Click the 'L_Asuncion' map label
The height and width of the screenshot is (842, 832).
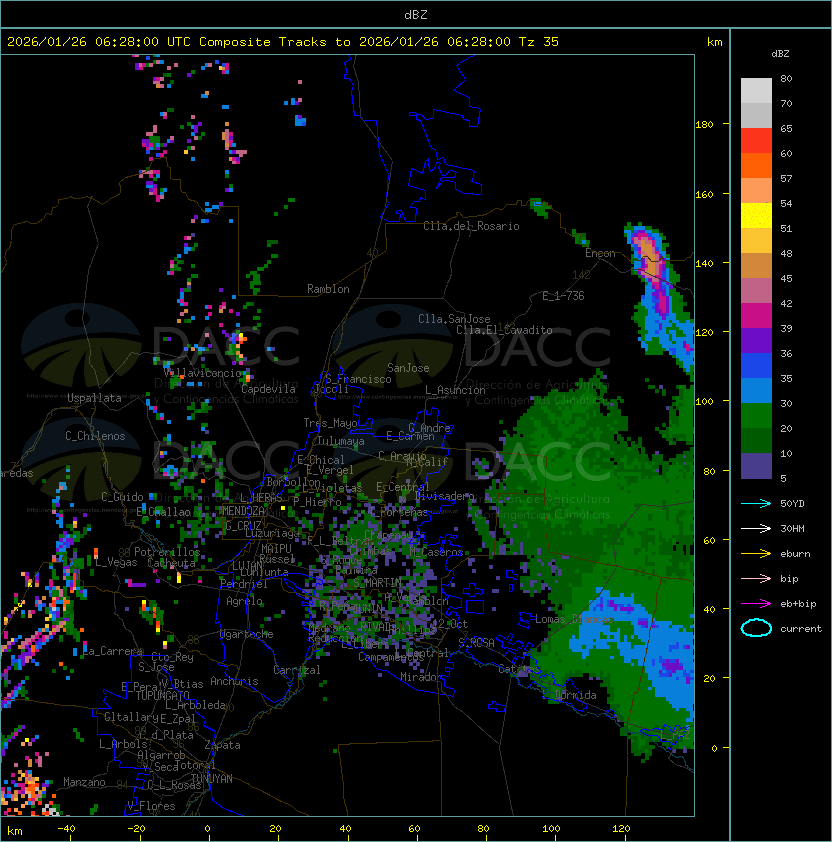pos(455,390)
